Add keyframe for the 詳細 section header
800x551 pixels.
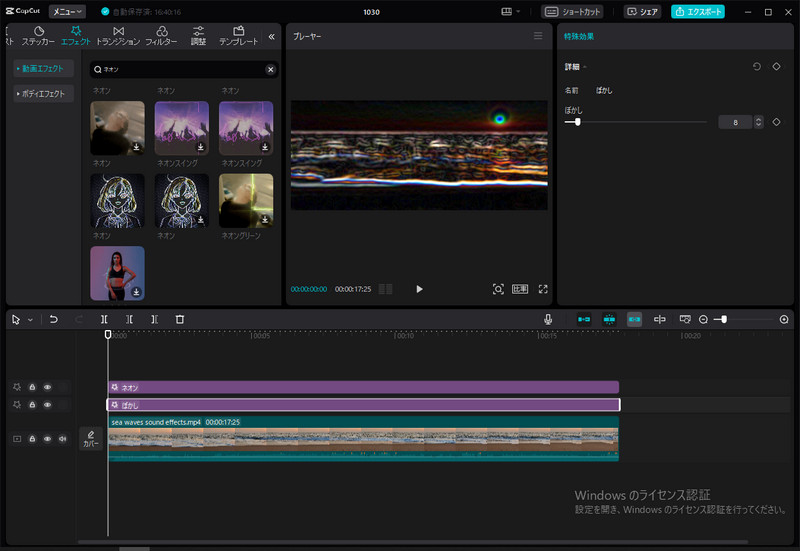click(x=777, y=66)
